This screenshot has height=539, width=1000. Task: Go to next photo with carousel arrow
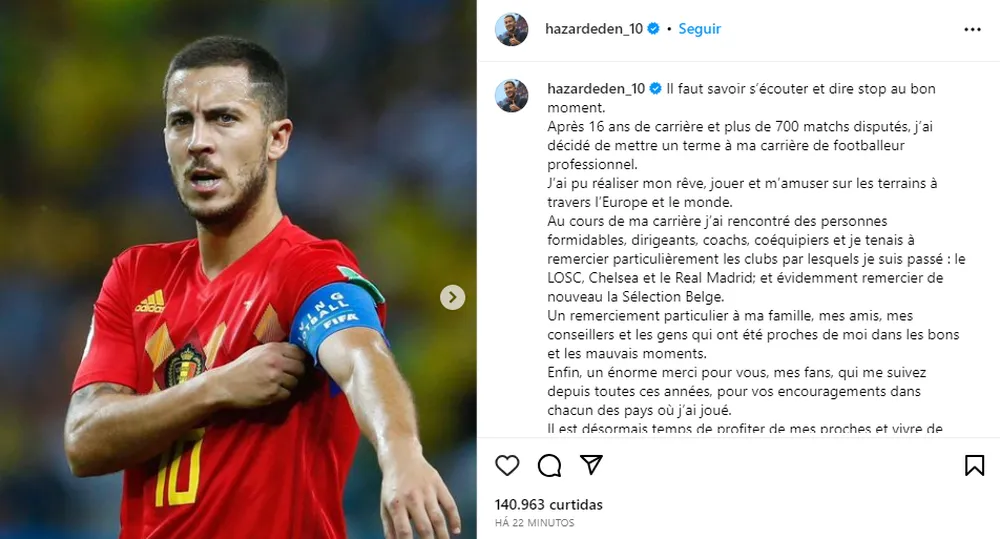tap(452, 297)
